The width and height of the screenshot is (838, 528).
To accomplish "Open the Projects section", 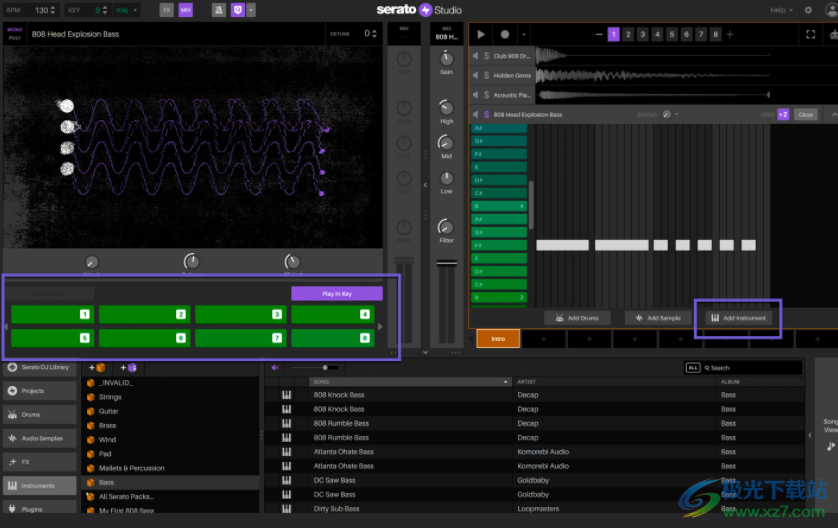I will point(40,391).
